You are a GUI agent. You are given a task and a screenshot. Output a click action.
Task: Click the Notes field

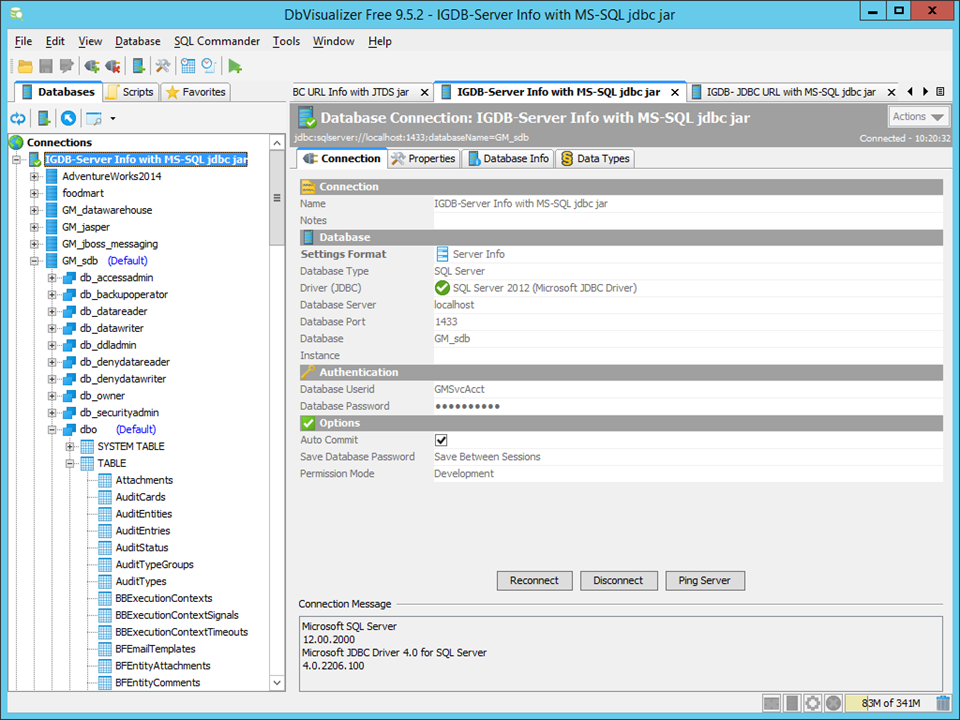688,220
